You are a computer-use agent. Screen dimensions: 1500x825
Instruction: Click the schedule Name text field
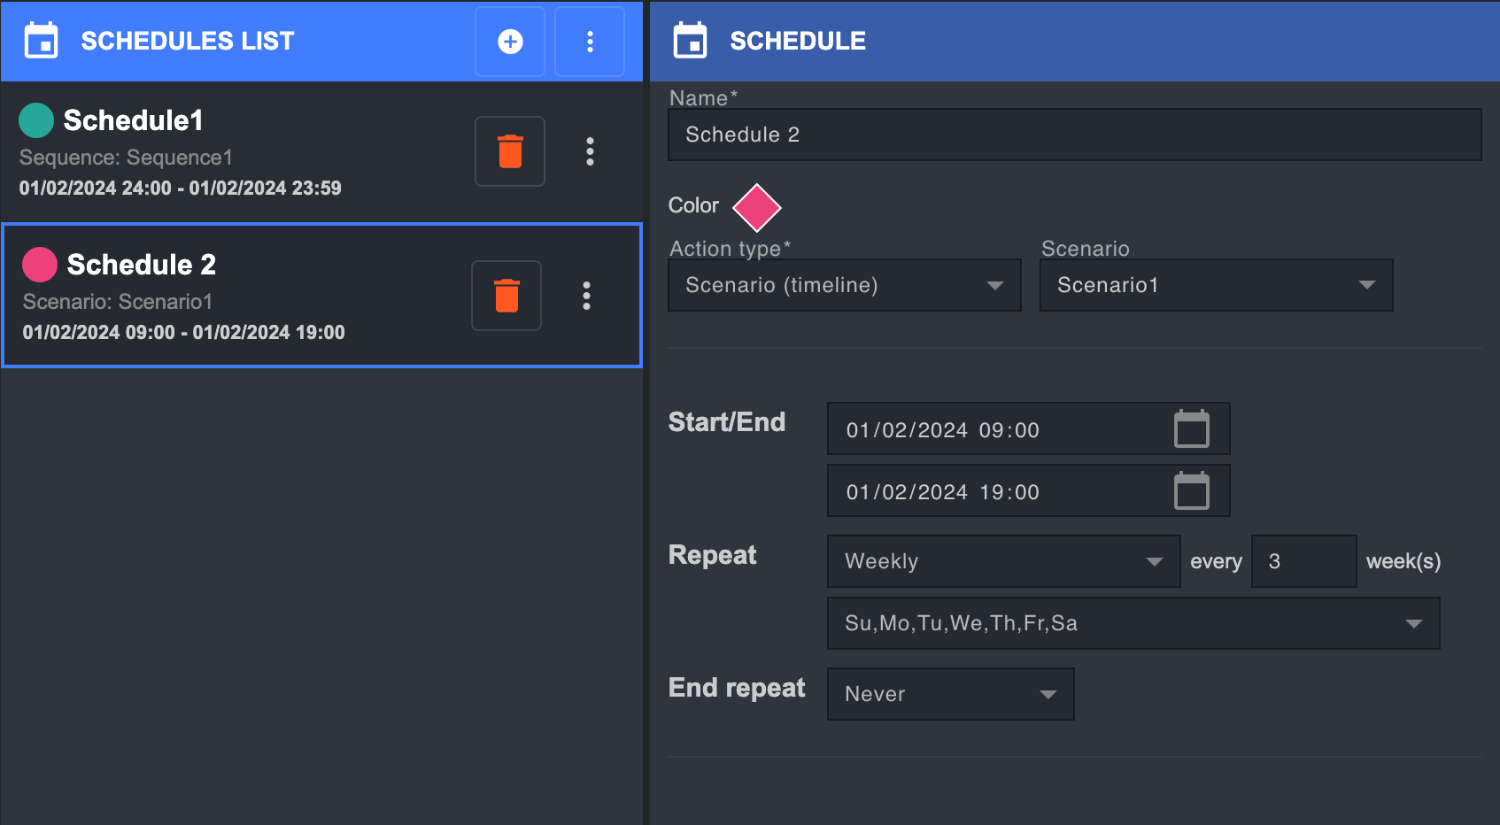coord(1074,135)
